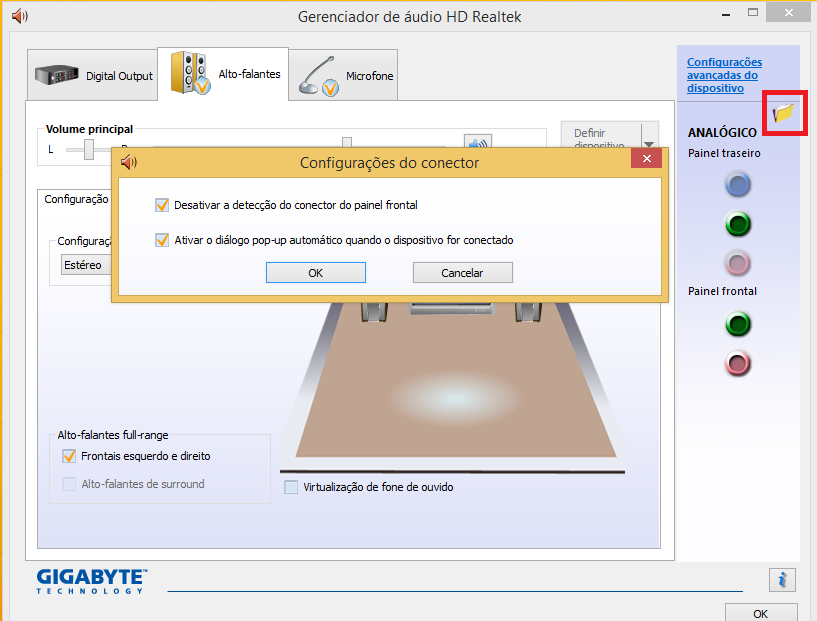This screenshot has height=621, width=817.
Task: Click the ANALÓGICO heading
Action: click(722, 133)
